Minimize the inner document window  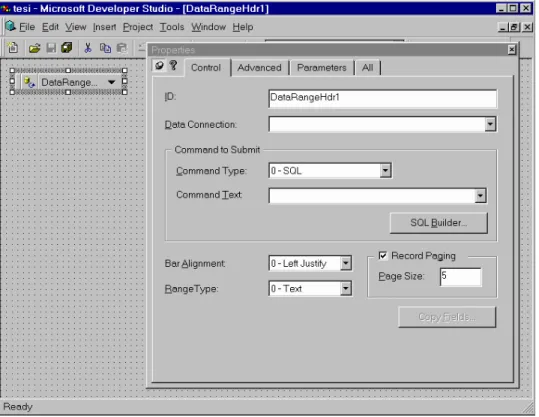tap(503, 27)
